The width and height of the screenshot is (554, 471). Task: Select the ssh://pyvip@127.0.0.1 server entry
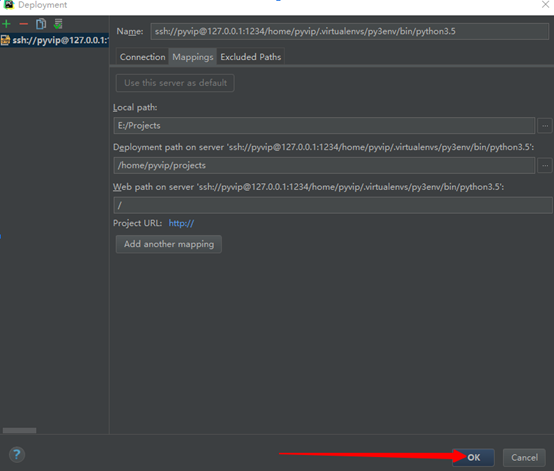[54, 40]
